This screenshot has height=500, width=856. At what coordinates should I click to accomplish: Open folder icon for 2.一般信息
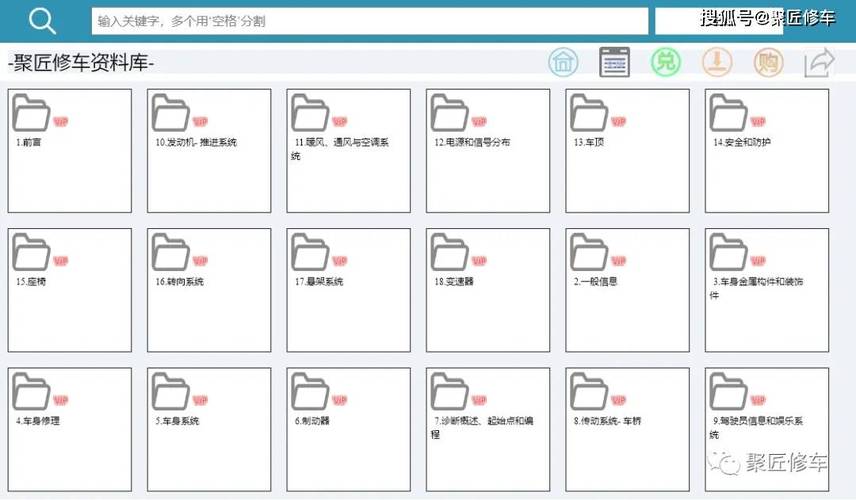589,252
